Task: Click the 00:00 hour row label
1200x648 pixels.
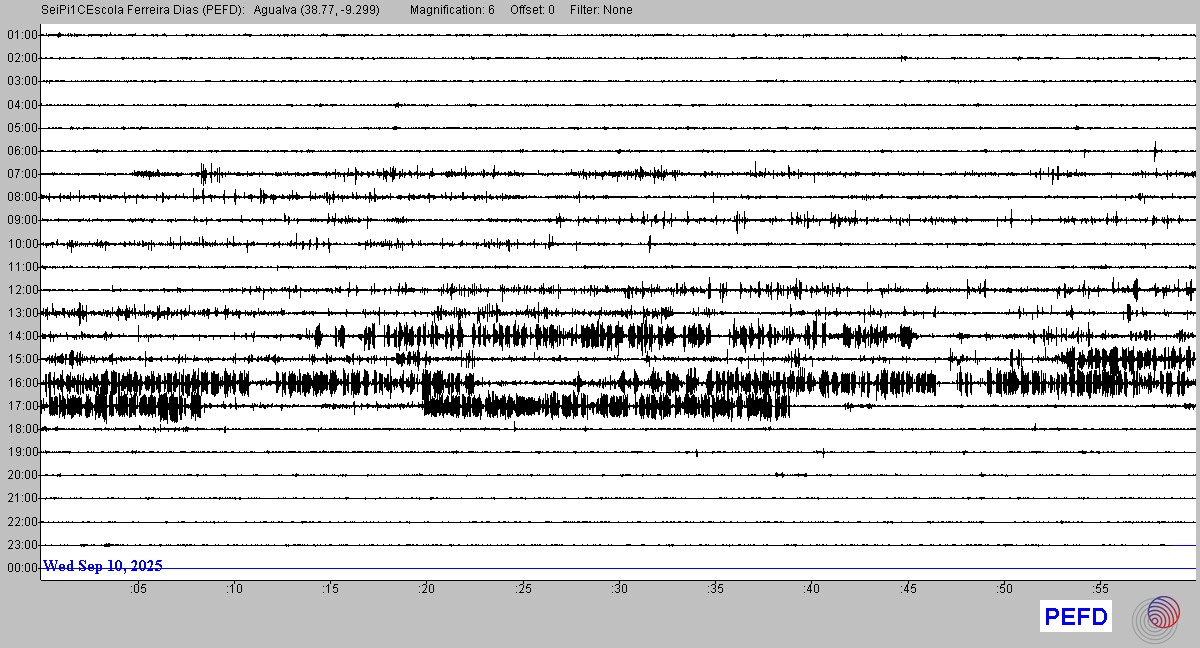Action: (22, 568)
